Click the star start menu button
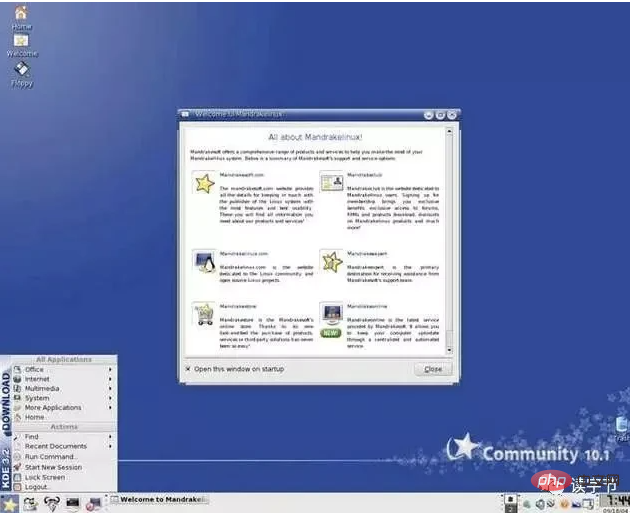 (9, 503)
